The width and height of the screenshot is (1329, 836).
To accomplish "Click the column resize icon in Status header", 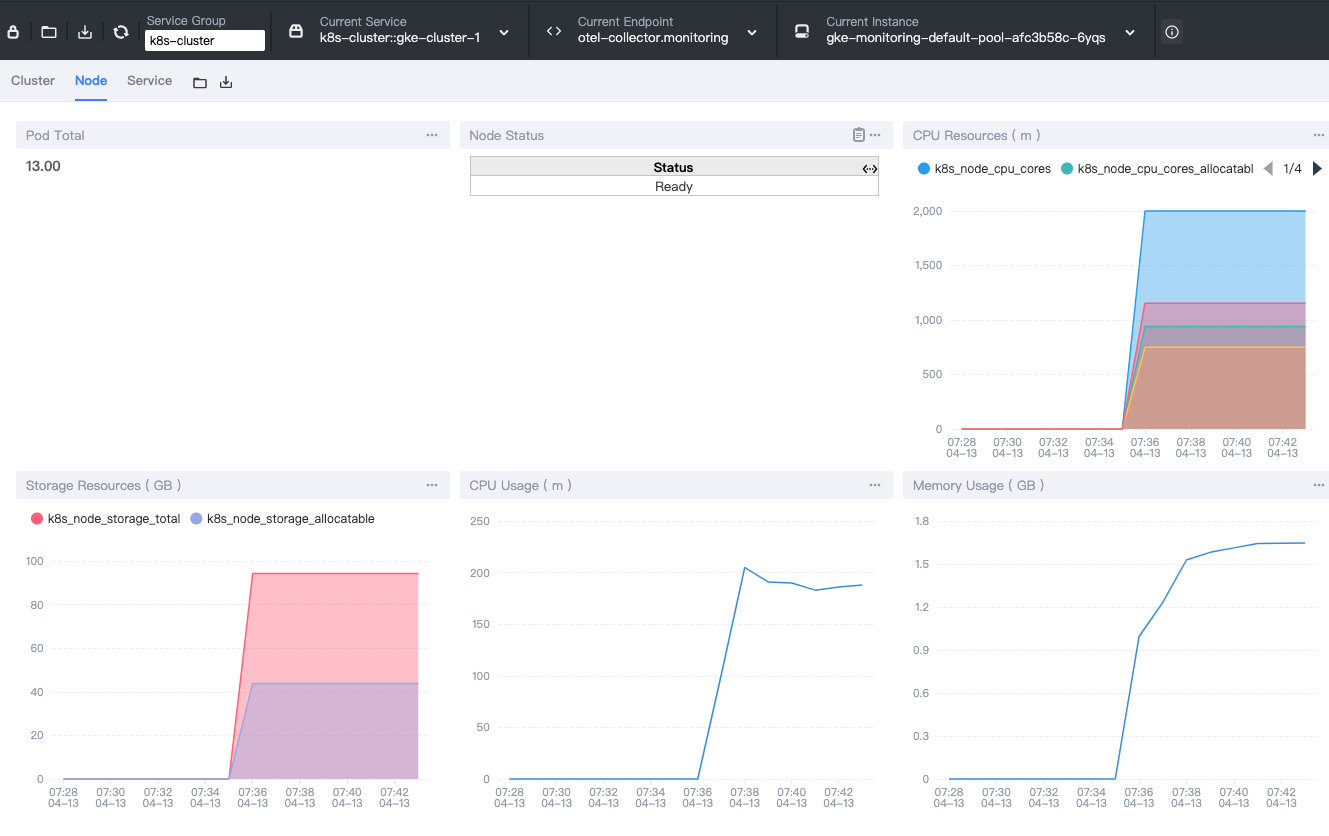I will tap(869, 168).
